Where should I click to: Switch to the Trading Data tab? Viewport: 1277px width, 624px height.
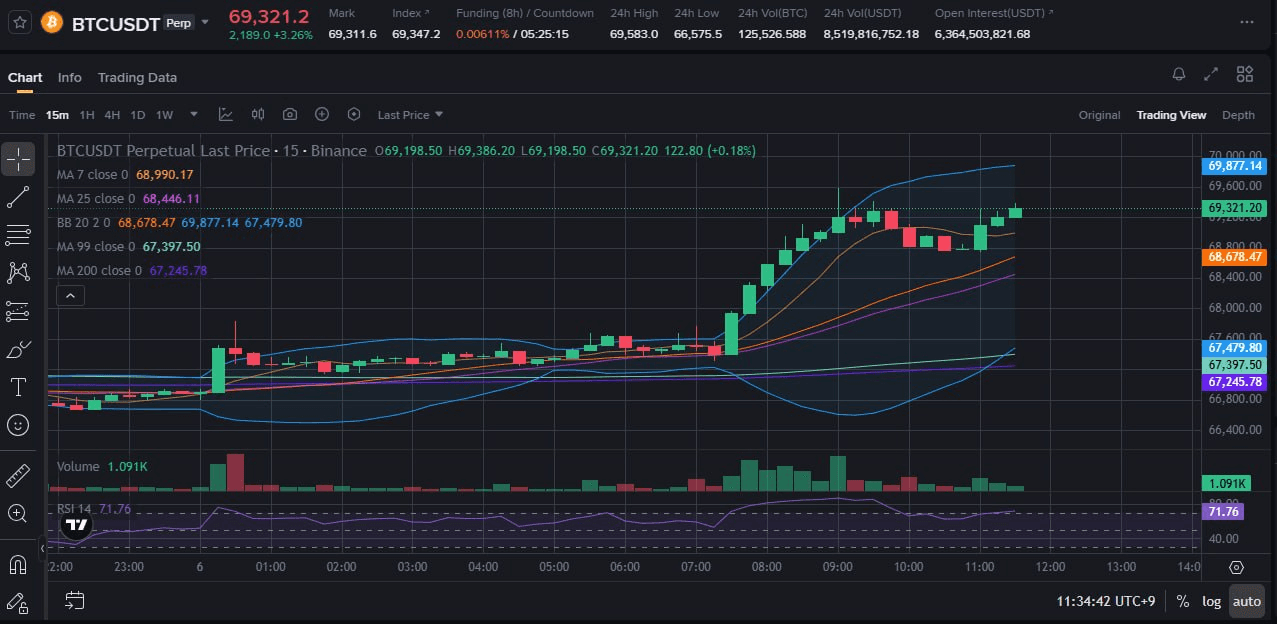[x=137, y=77]
